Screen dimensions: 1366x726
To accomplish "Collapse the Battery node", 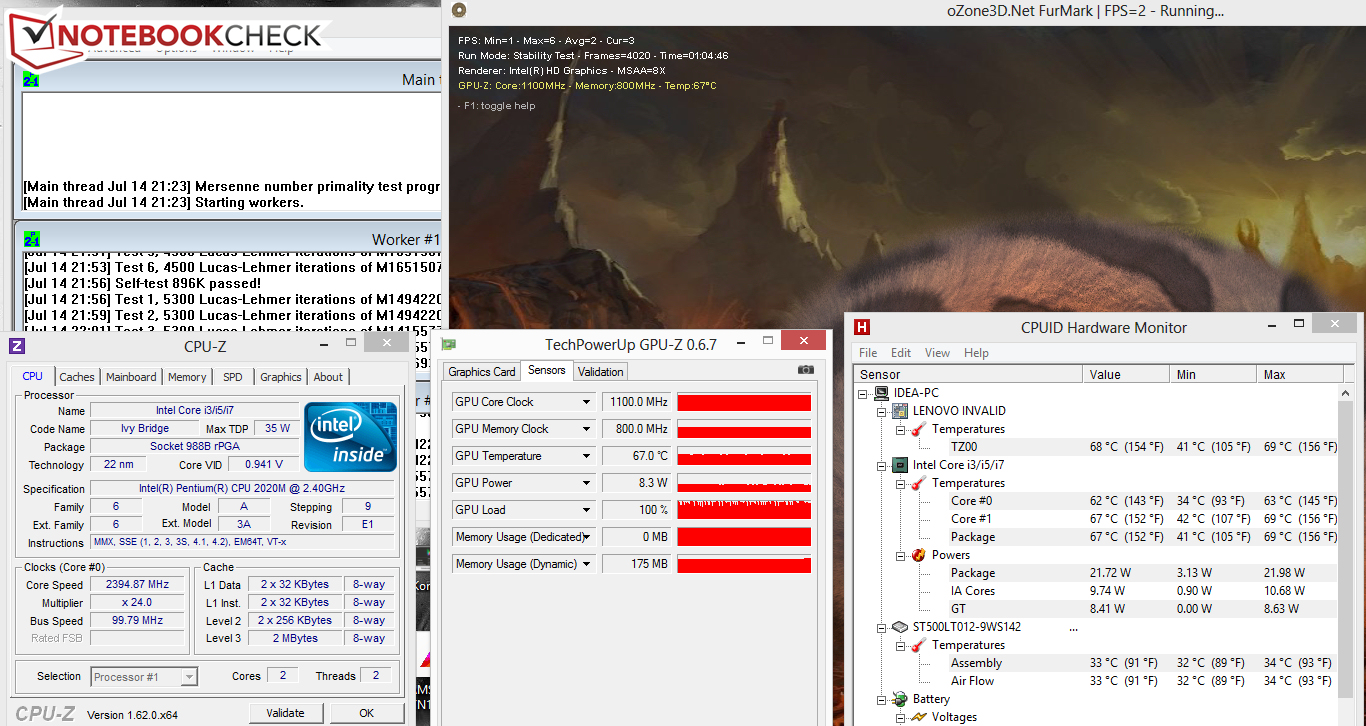I will click(883, 699).
